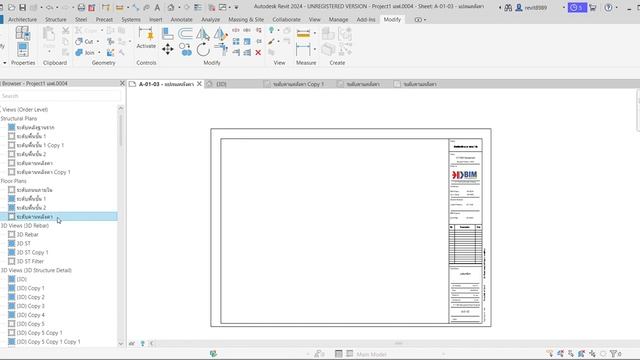Click the Project Browser Search field
The height and width of the screenshot is (360, 640).
click(x=60, y=96)
